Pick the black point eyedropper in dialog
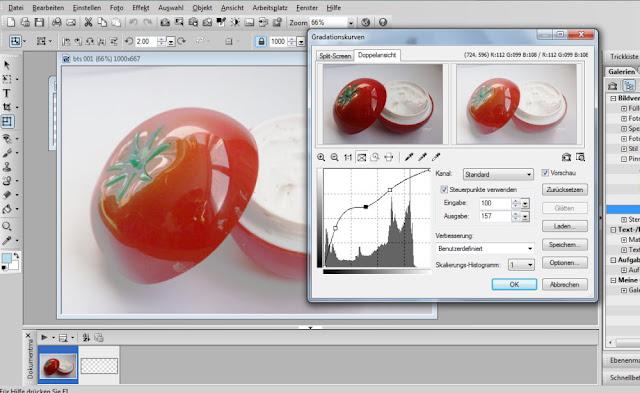 (x=409, y=157)
